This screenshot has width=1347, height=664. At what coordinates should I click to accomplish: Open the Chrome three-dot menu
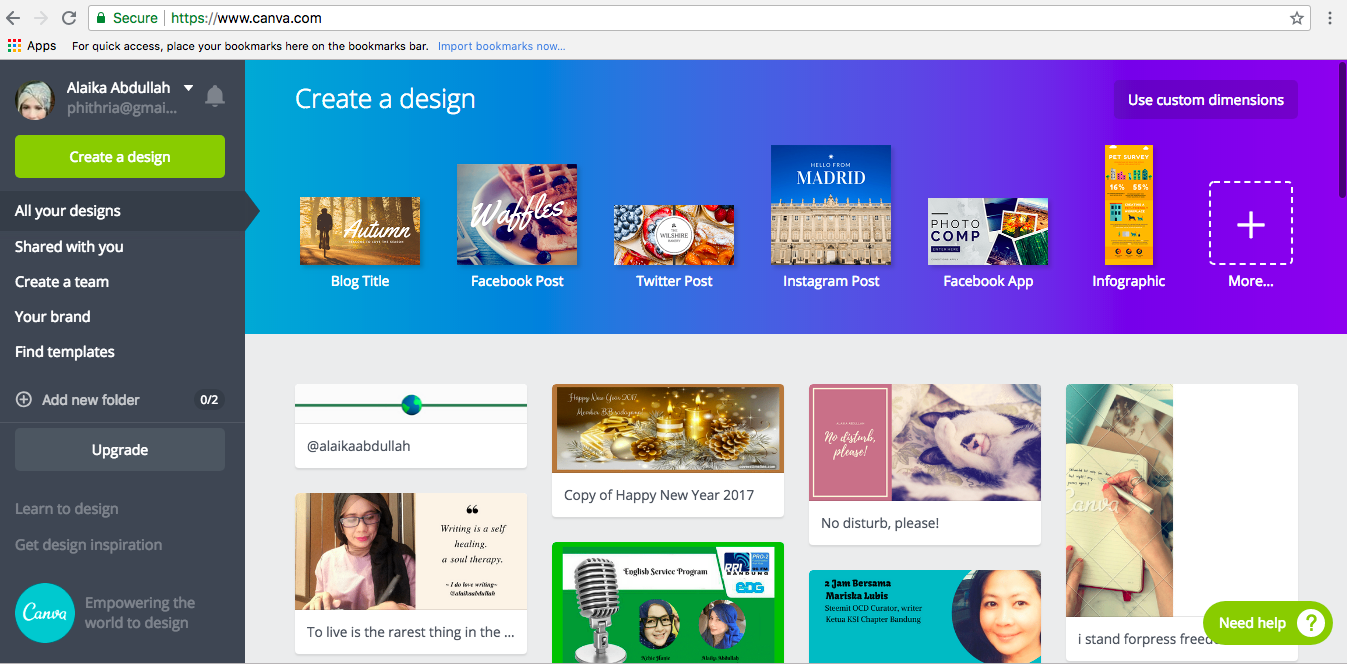[1330, 18]
